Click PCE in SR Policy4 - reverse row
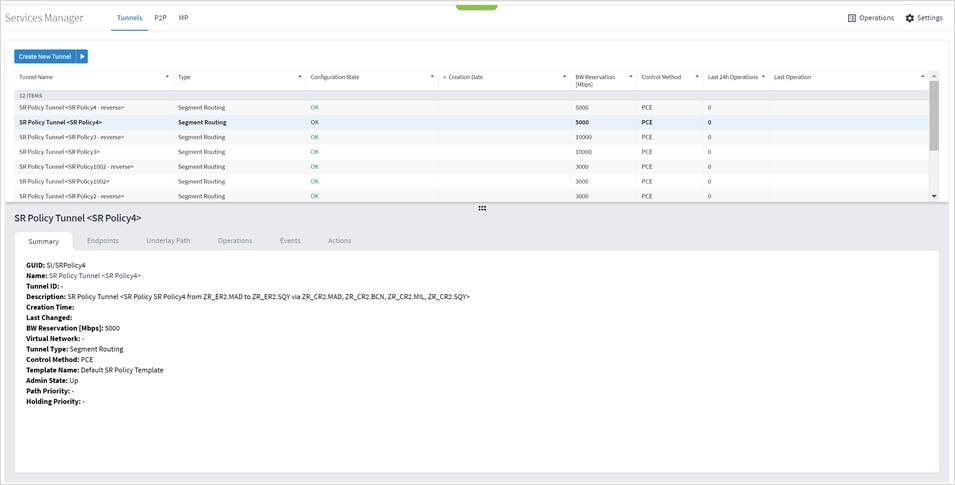This screenshot has width=955, height=485. 647,108
